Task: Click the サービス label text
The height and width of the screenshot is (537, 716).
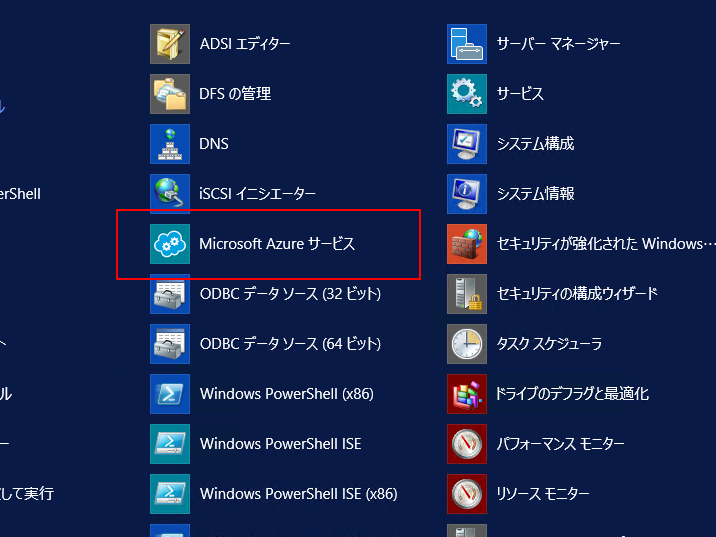Action: (521, 94)
